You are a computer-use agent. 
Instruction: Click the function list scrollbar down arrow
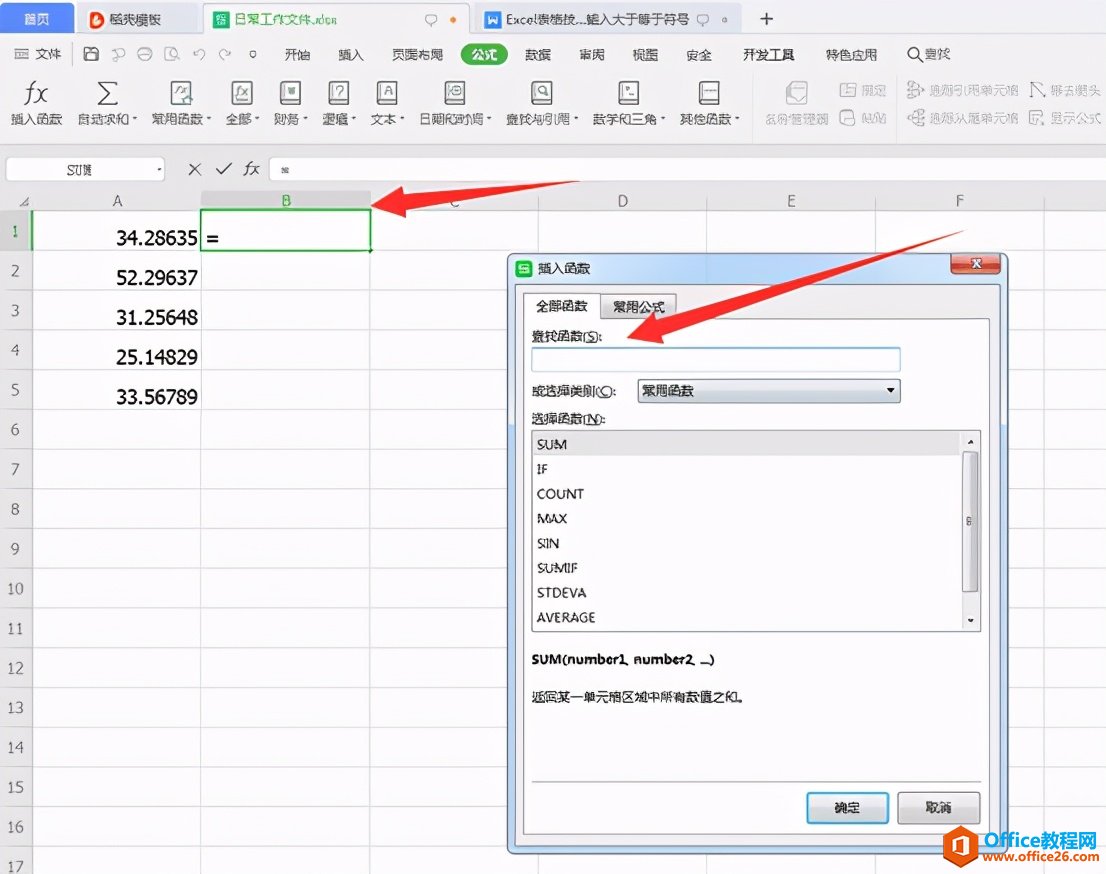[971, 620]
